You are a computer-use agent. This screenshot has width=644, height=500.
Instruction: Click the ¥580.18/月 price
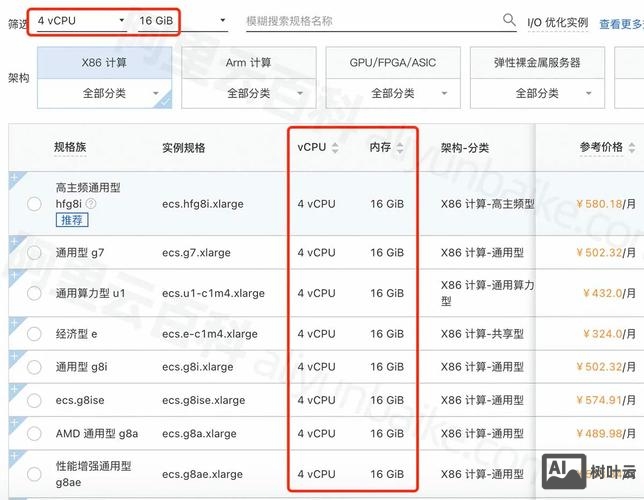click(606, 204)
